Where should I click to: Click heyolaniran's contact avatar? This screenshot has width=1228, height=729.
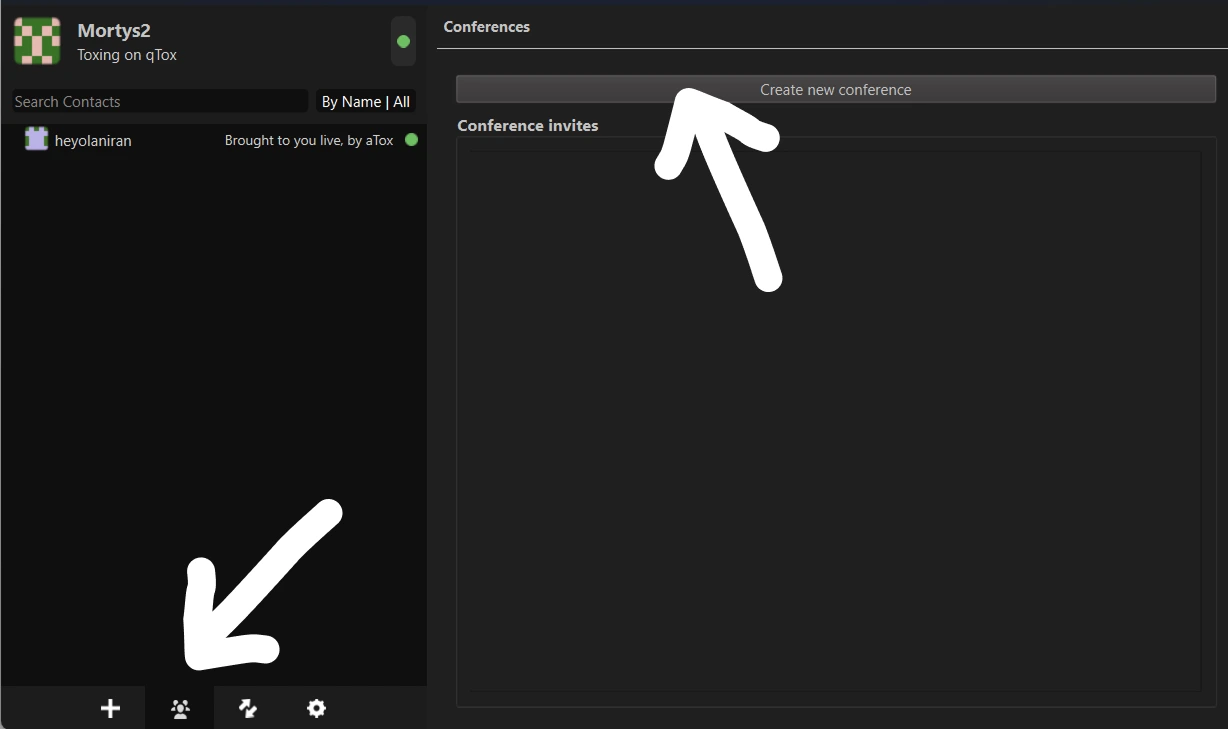click(37, 140)
